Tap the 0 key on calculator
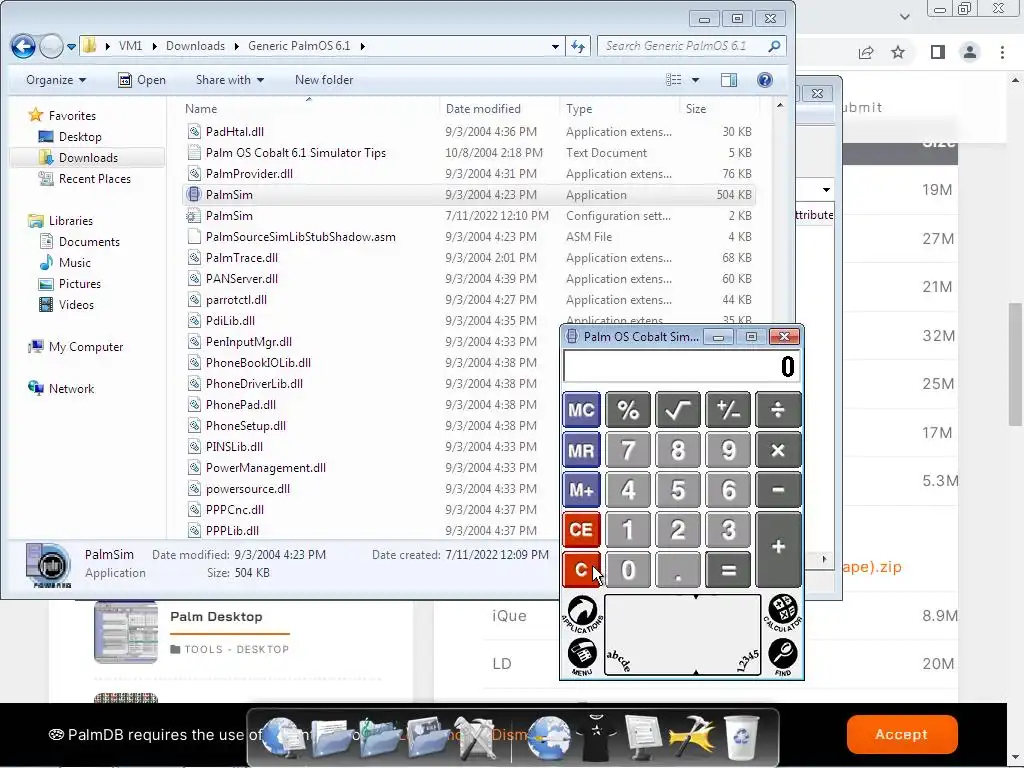The height and width of the screenshot is (768, 1024). (x=628, y=569)
